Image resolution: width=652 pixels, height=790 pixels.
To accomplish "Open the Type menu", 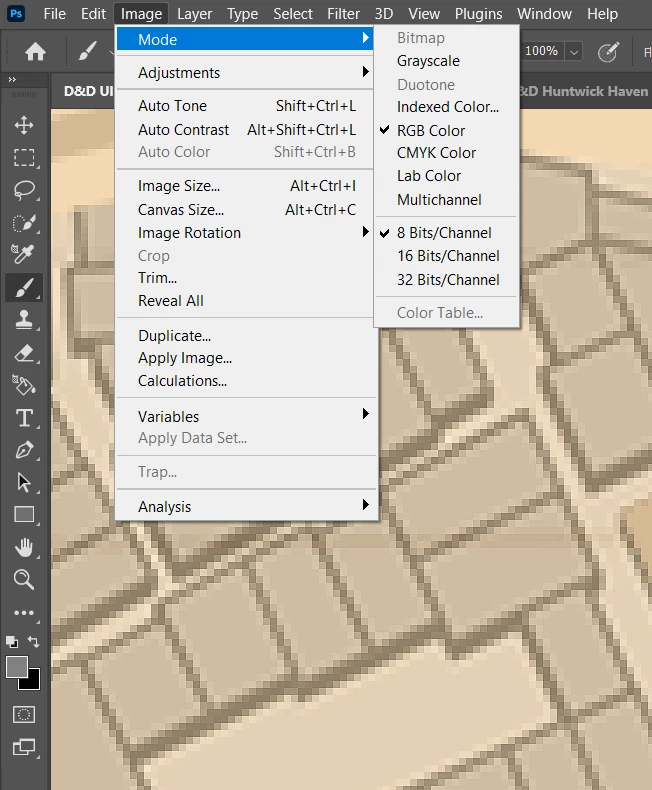I will 242,14.
